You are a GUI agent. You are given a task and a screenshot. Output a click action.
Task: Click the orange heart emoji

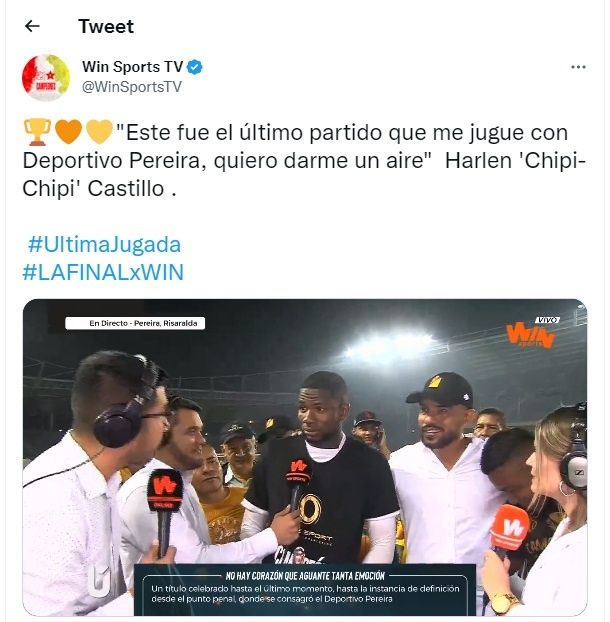click(69, 132)
